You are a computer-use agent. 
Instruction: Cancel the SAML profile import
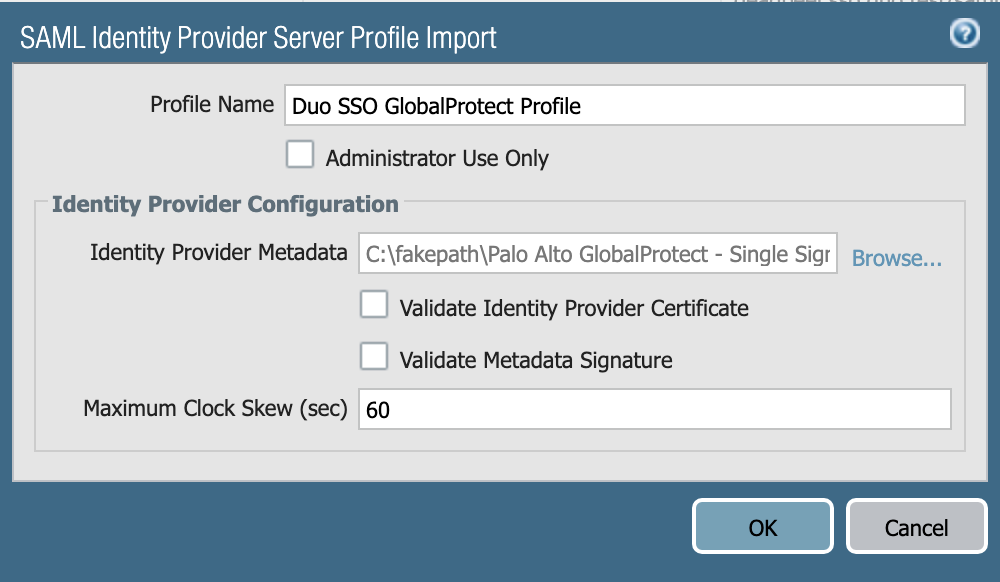(916, 527)
